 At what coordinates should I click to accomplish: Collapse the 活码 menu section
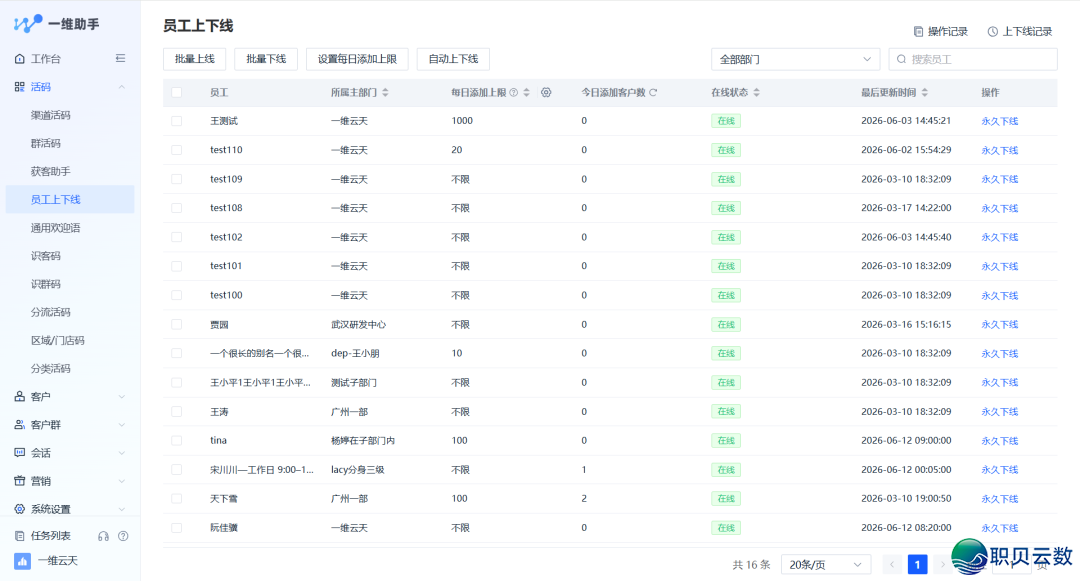(x=122, y=87)
